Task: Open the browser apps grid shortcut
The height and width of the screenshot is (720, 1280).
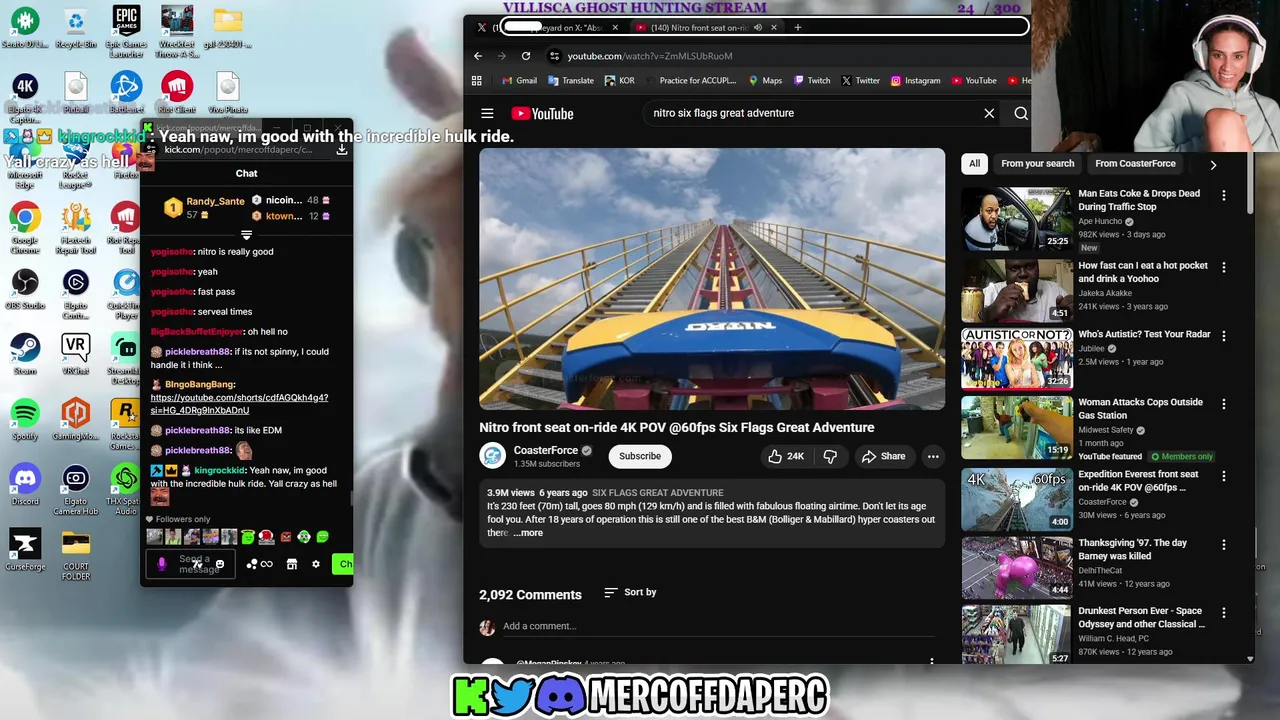Action: tap(477, 81)
